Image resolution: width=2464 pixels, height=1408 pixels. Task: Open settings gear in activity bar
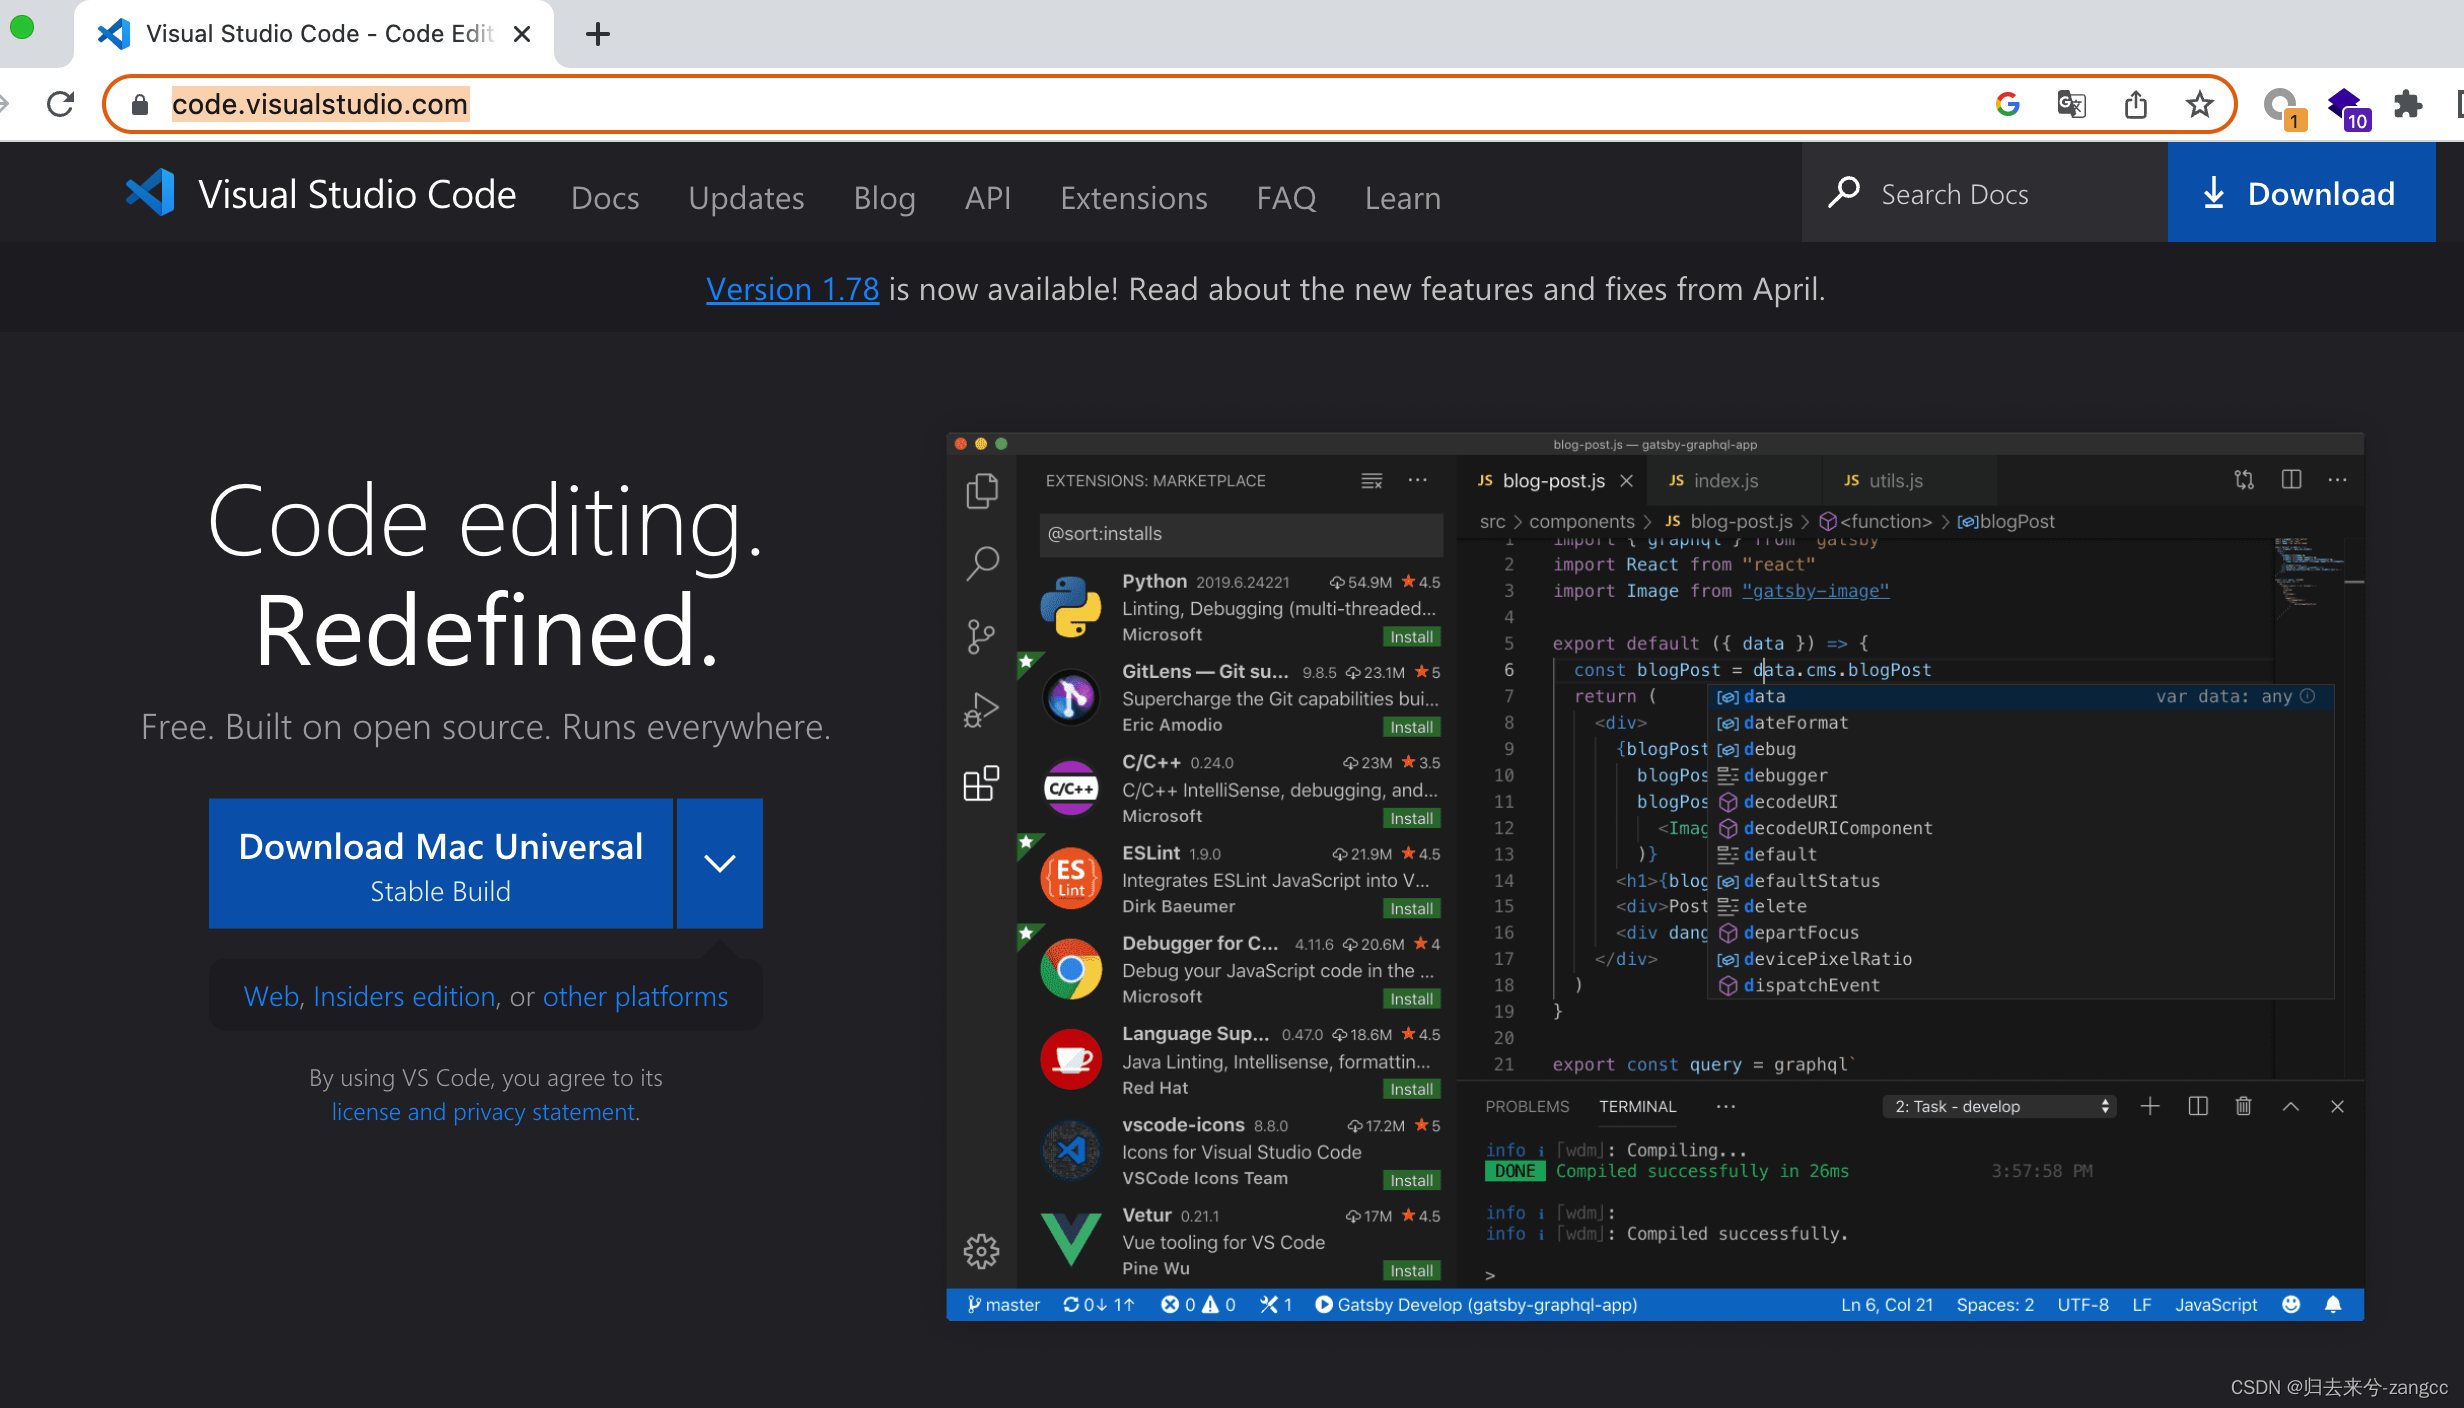click(981, 1251)
